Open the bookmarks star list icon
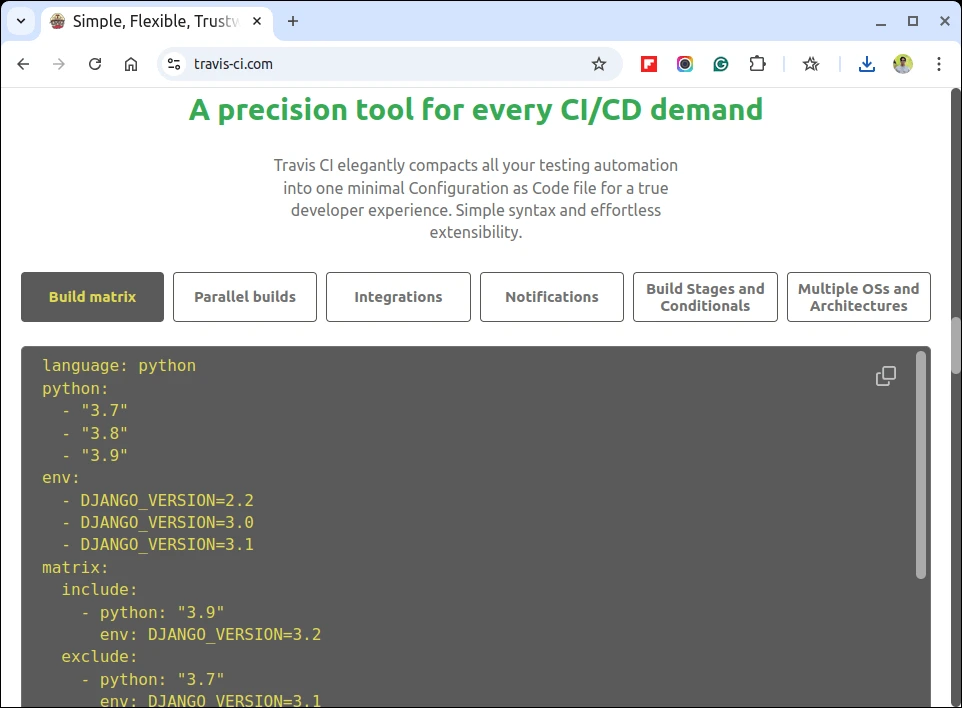The height and width of the screenshot is (708, 962). coord(811,64)
